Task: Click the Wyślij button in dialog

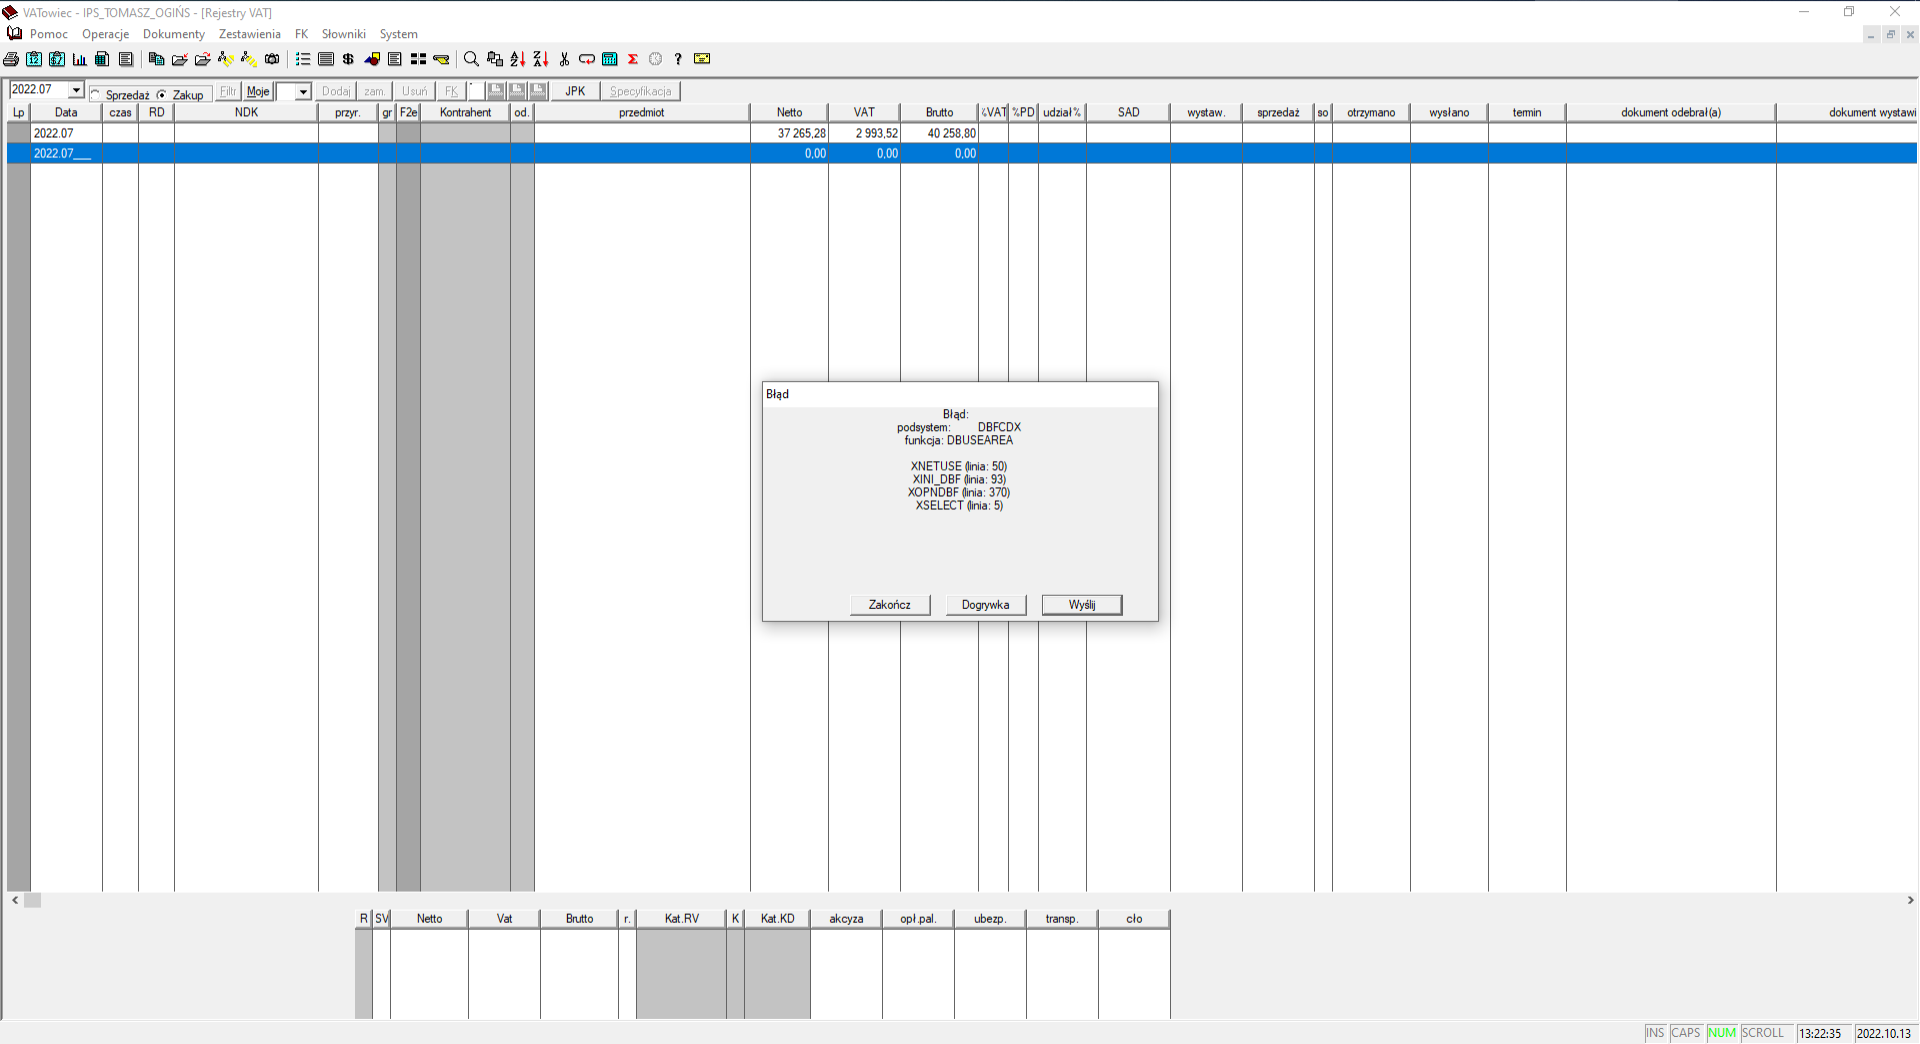Action: coord(1081,605)
